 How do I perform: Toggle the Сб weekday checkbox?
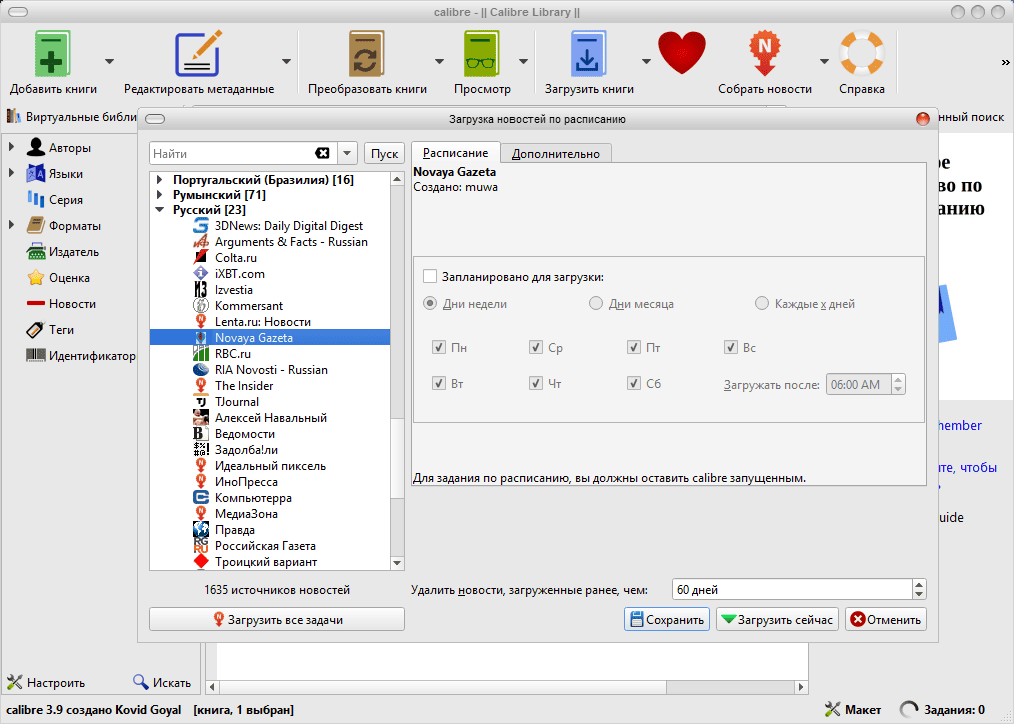(634, 383)
